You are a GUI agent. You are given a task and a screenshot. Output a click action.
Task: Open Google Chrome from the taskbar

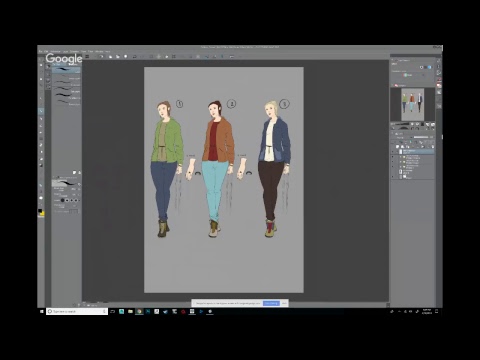[139, 311]
